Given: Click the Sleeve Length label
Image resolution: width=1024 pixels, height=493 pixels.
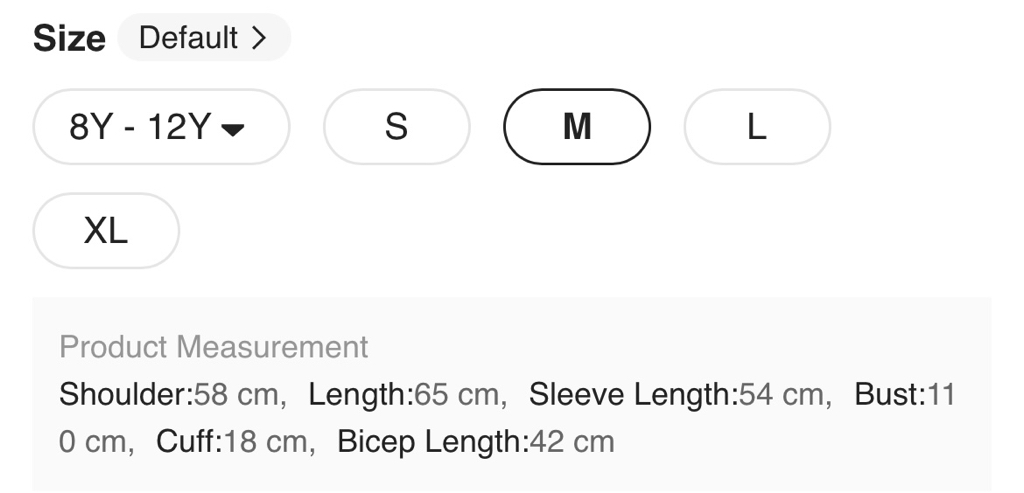Looking at the screenshot, I should 631,395.
